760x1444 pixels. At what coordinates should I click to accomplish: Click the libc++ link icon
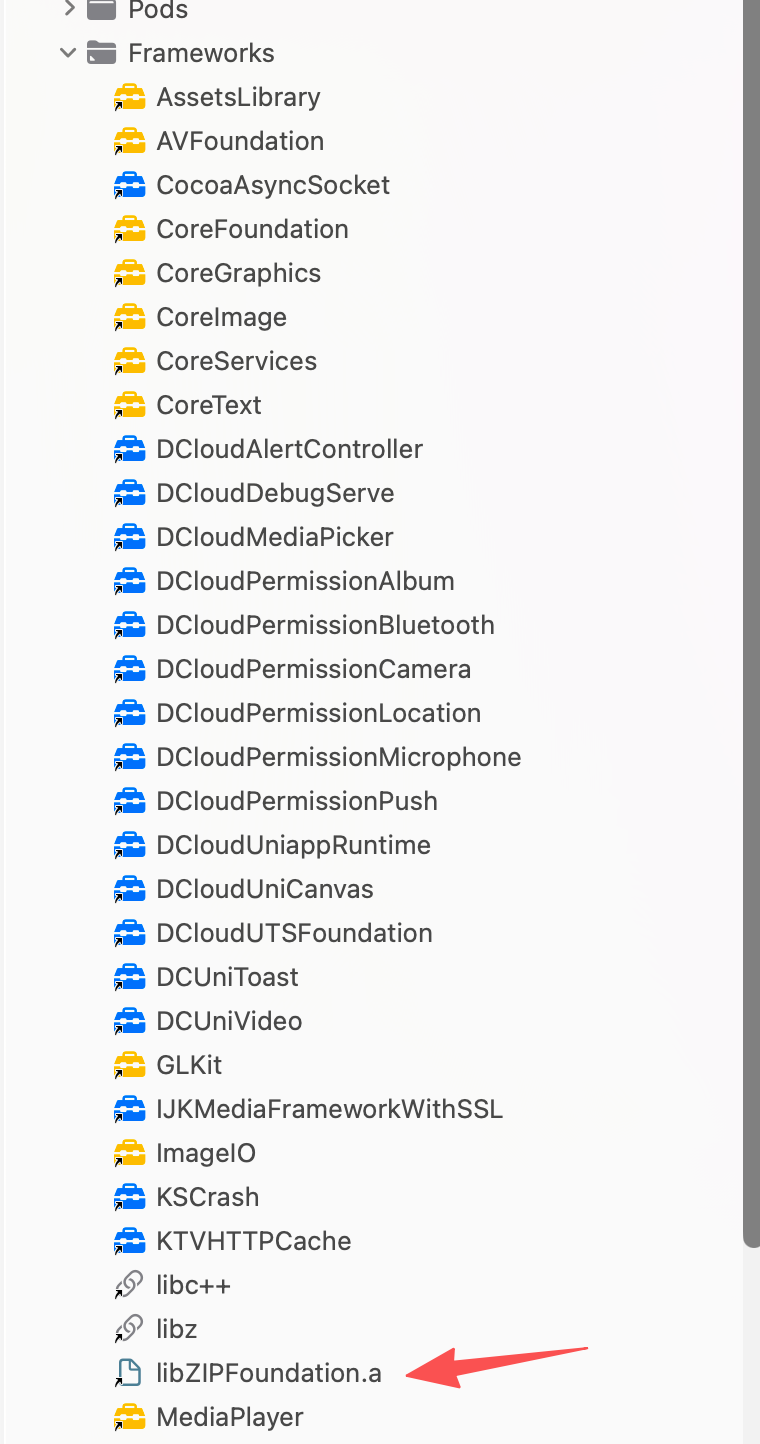click(129, 1285)
